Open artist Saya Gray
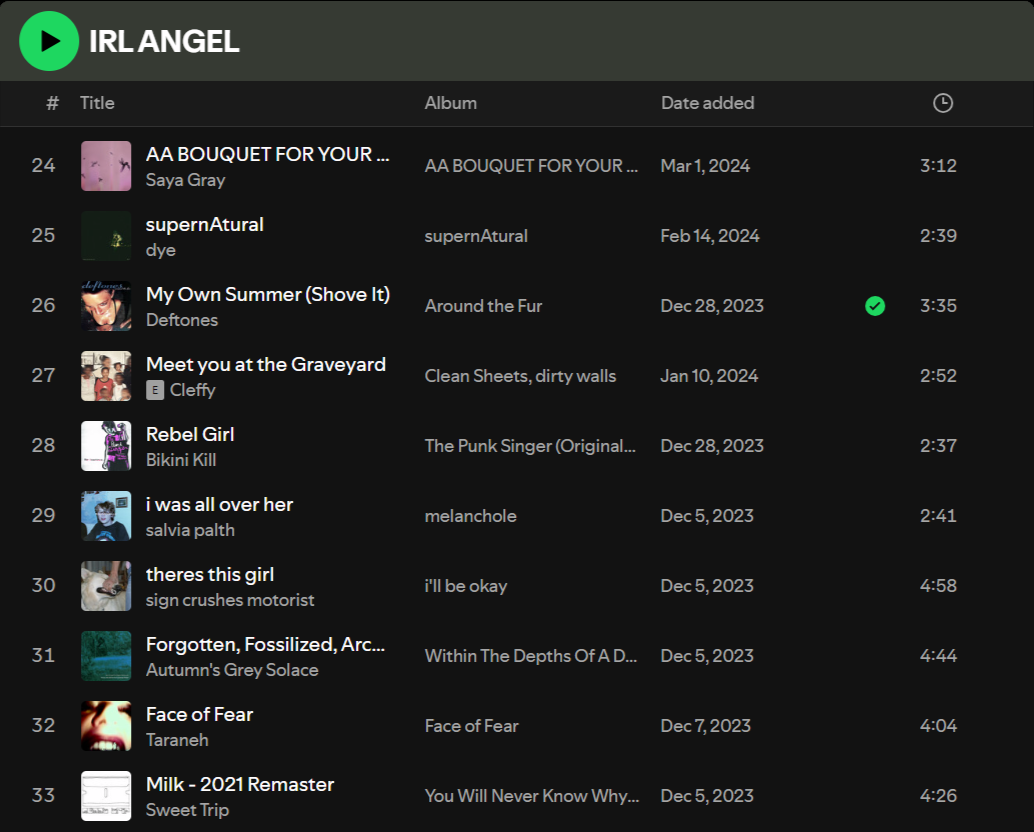 (x=185, y=180)
